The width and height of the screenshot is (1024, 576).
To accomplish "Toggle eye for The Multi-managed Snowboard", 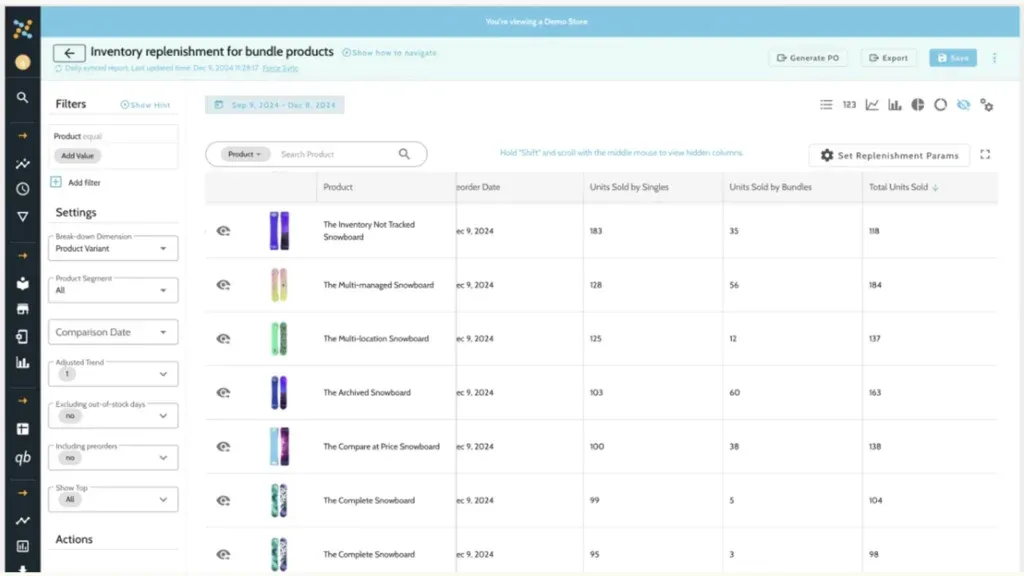I will coord(223,285).
